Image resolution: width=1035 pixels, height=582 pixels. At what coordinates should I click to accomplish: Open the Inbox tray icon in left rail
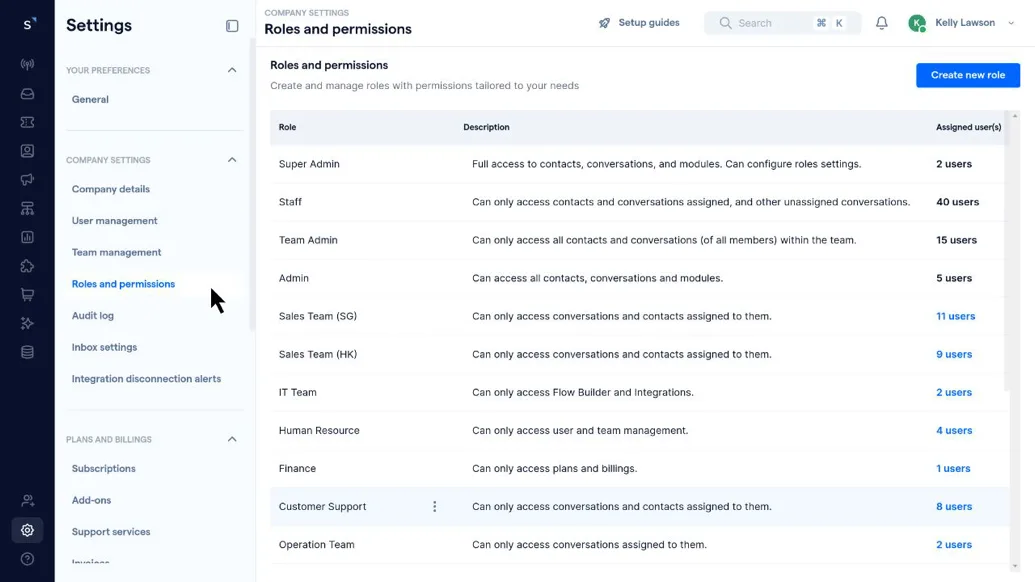(x=27, y=94)
